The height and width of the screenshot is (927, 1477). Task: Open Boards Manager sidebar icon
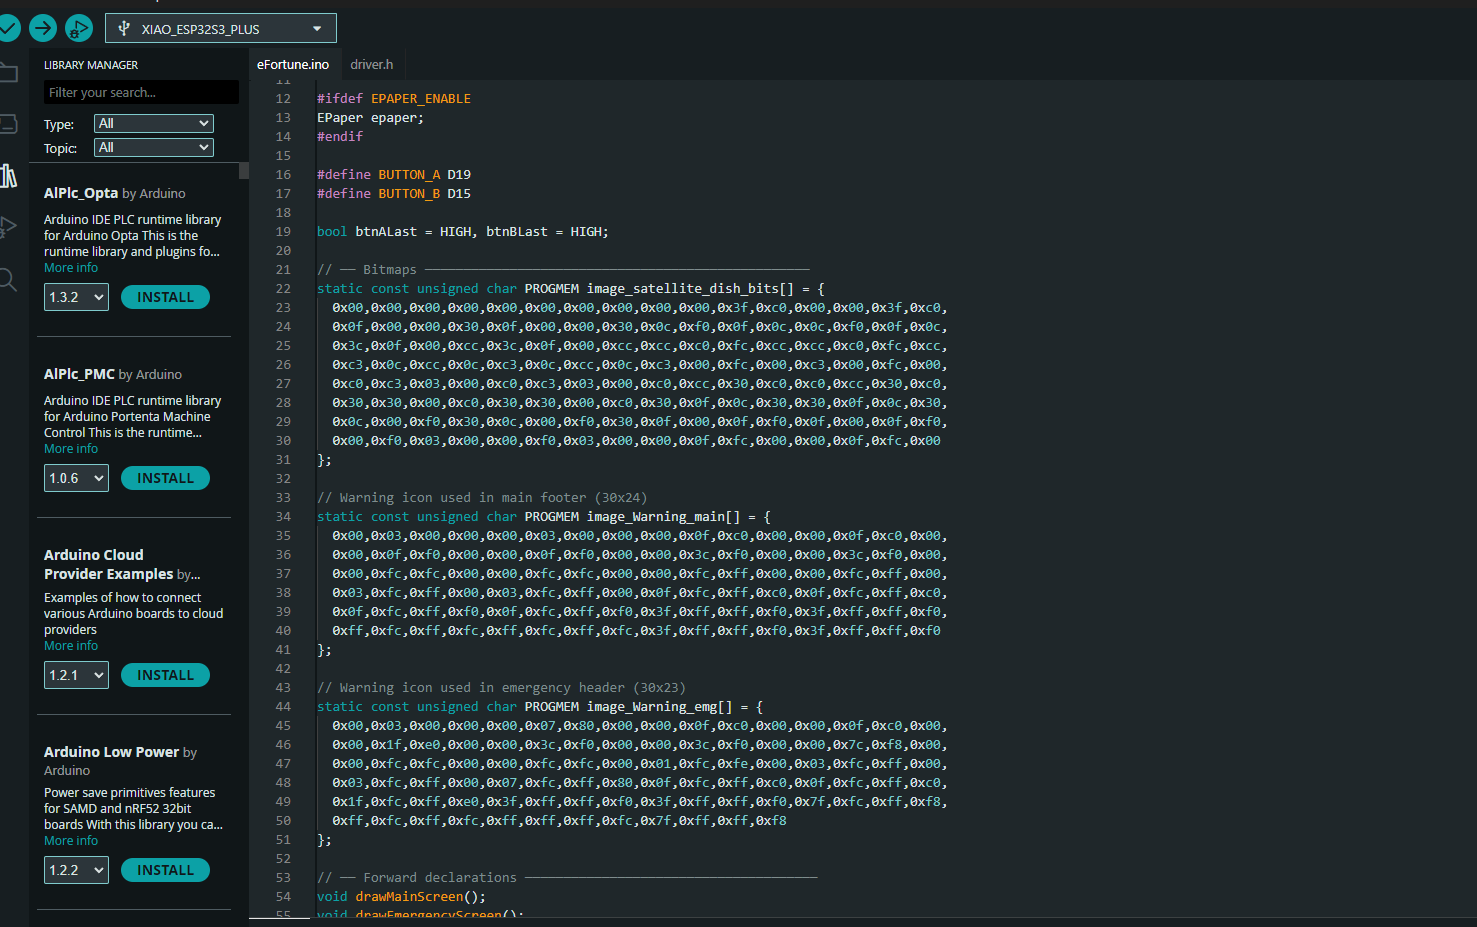(x=8, y=124)
